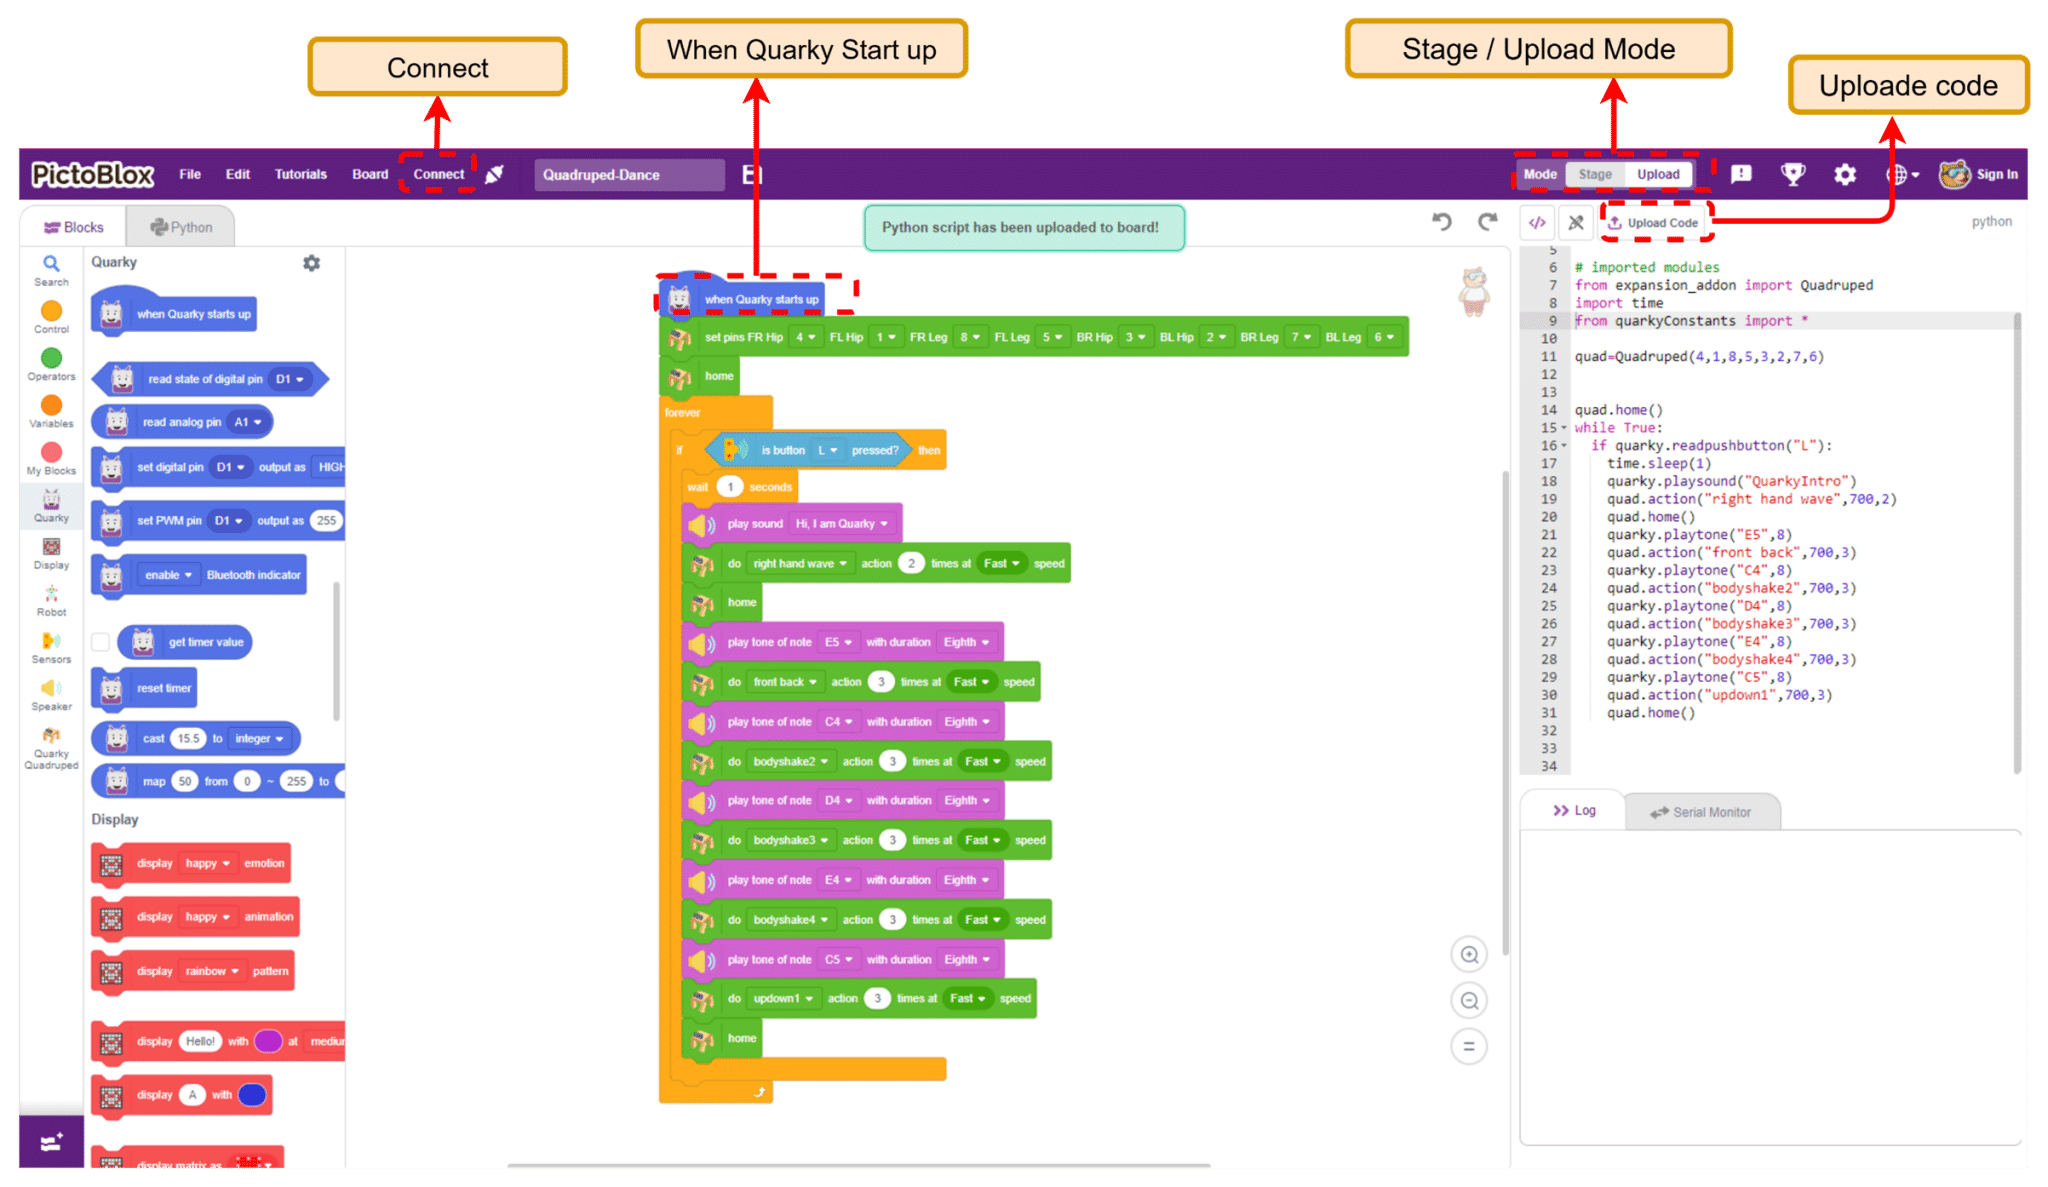
Task: Click the PictoBlox logo
Action: pyautogui.click(x=92, y=175)
